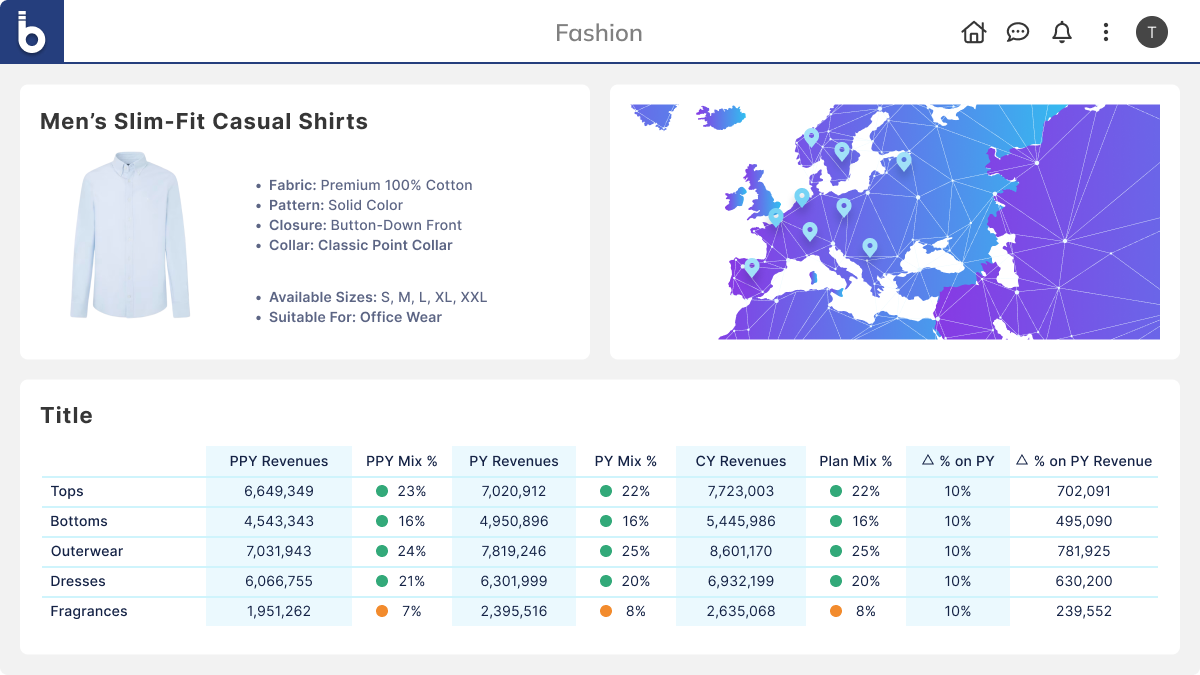Open the chat comments icon
Screen dimensions: 1200x675
coord(1018,32)
